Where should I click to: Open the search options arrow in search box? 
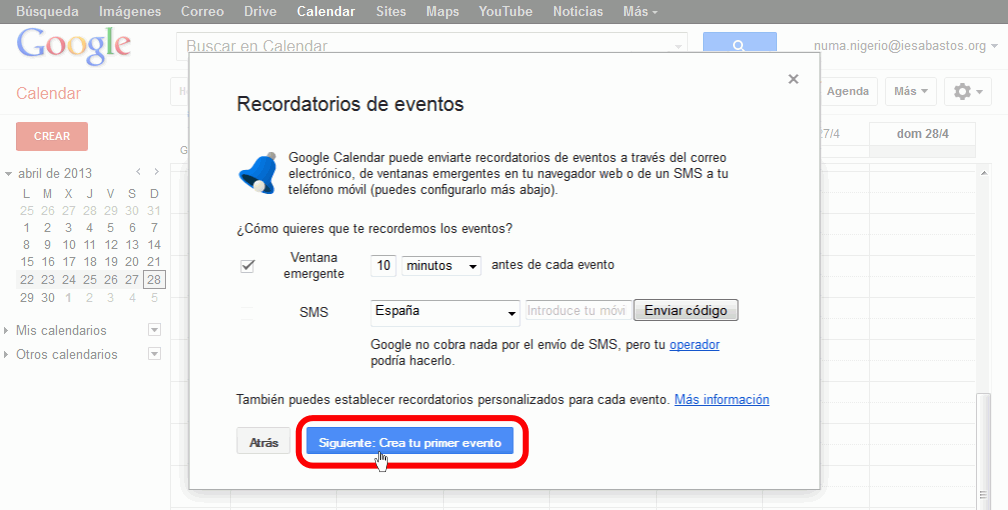tap(678, 47)
